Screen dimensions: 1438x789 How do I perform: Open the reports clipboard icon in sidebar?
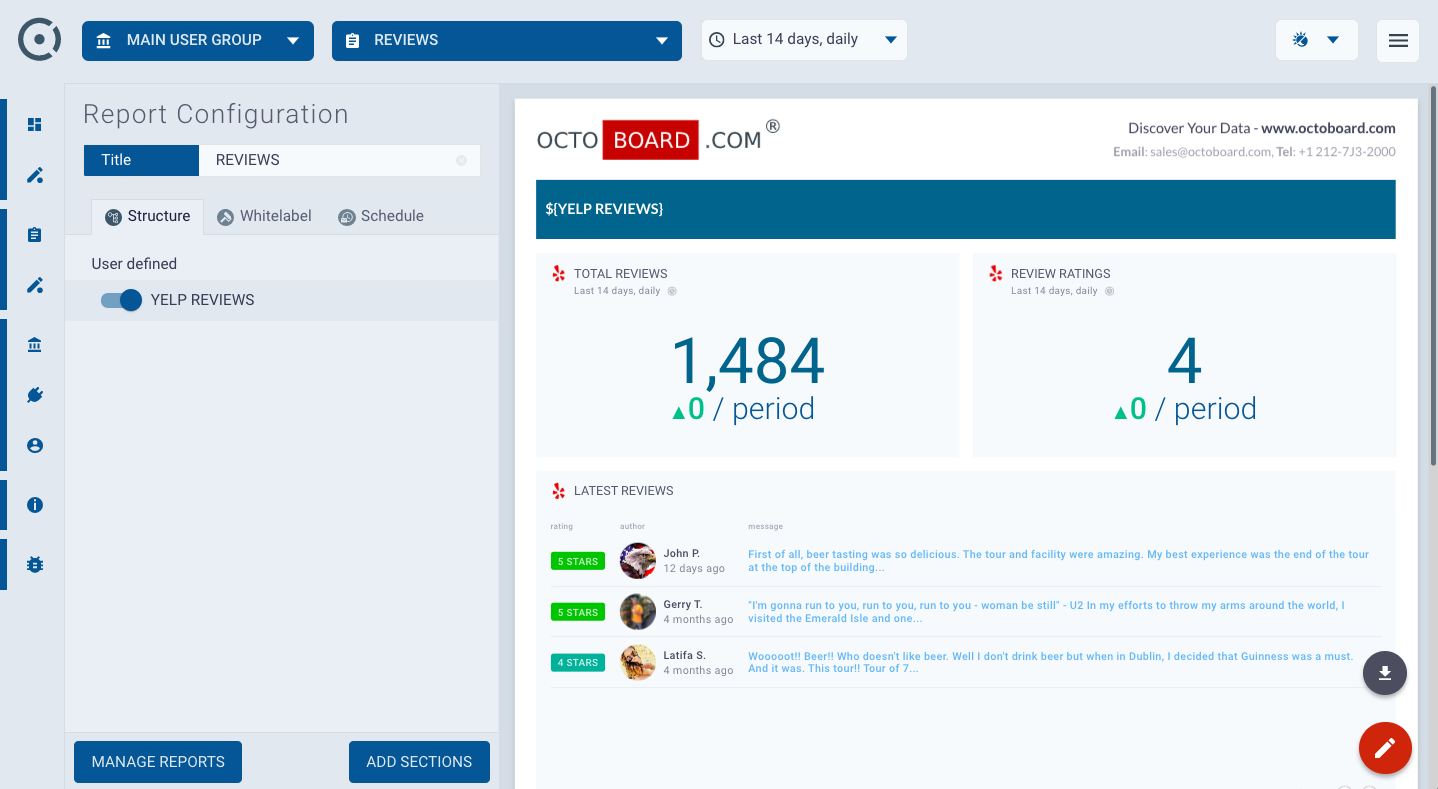coord(35,235)
